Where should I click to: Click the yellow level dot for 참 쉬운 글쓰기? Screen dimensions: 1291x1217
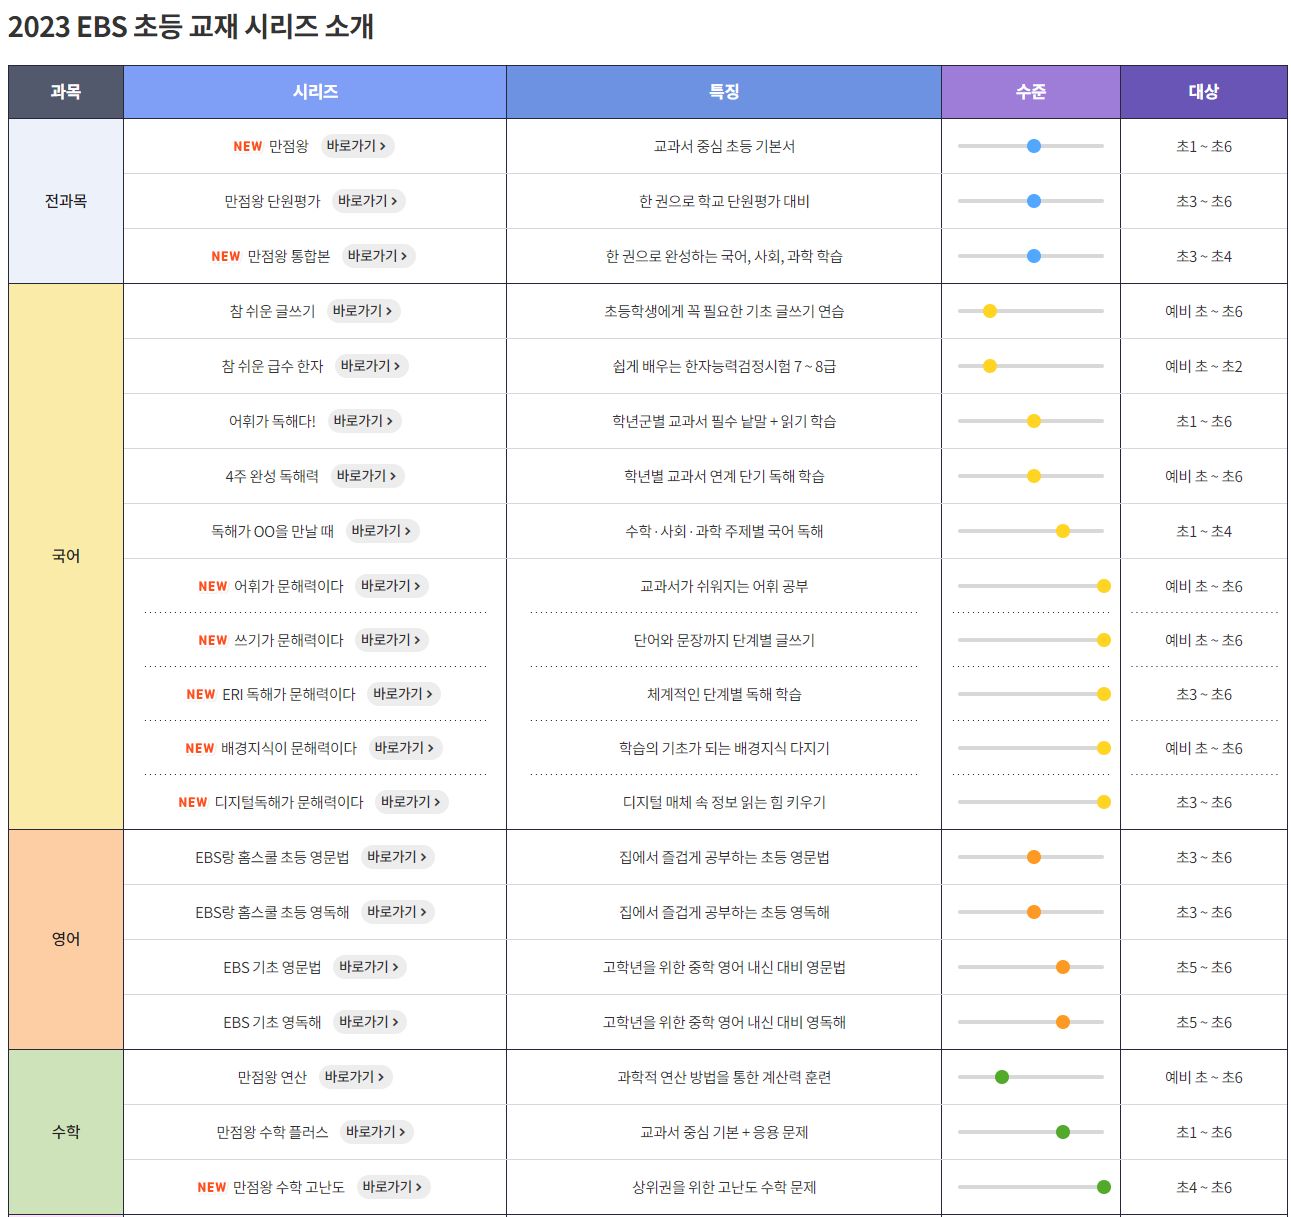click(x=990, y=311)
